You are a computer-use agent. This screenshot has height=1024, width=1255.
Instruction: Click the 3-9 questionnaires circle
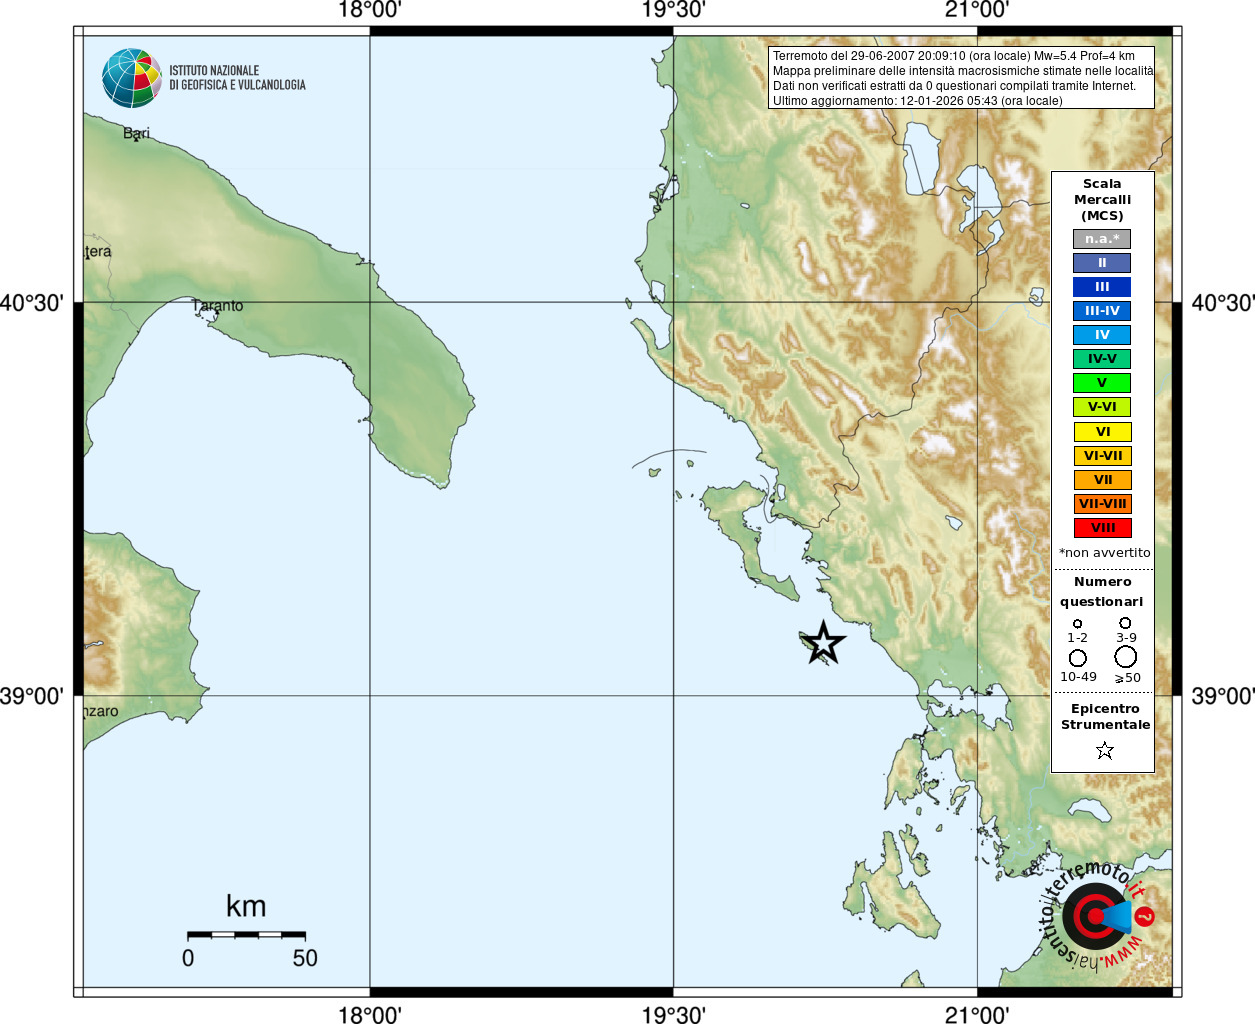pyautogui.click(x=1125, y=623)
